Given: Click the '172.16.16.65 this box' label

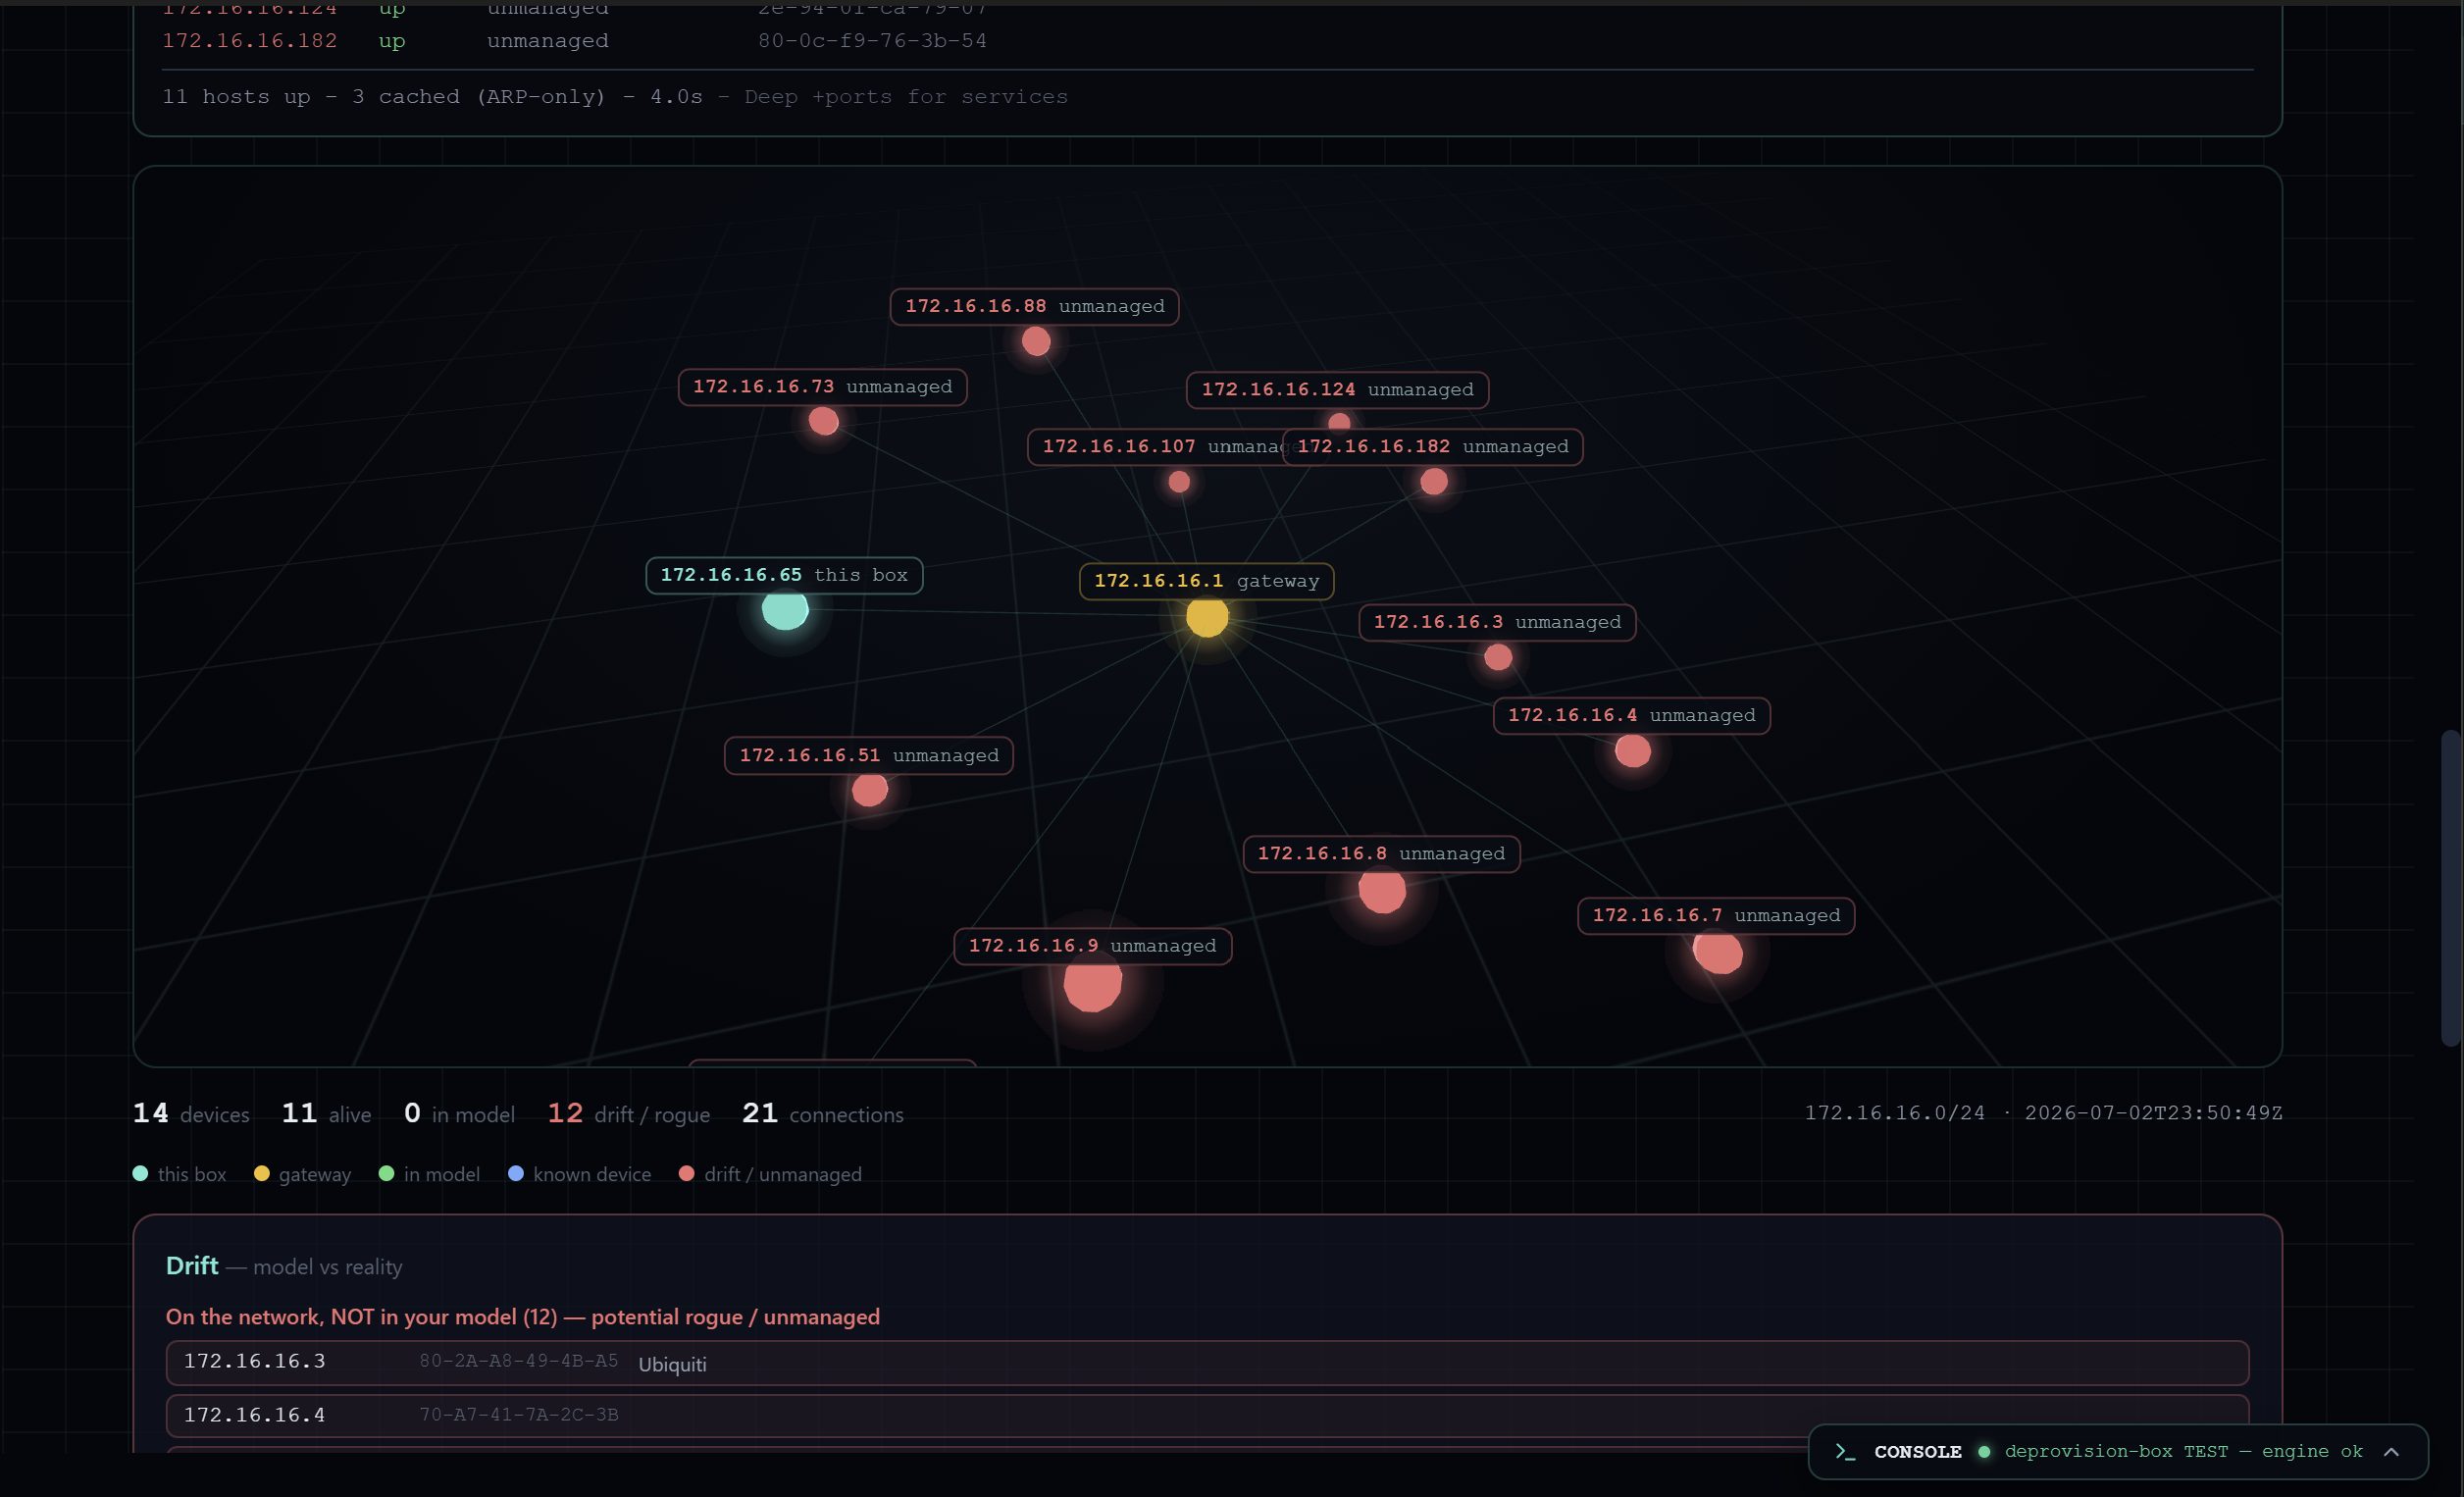Looking at the screenshot, I should pos(784,575).
